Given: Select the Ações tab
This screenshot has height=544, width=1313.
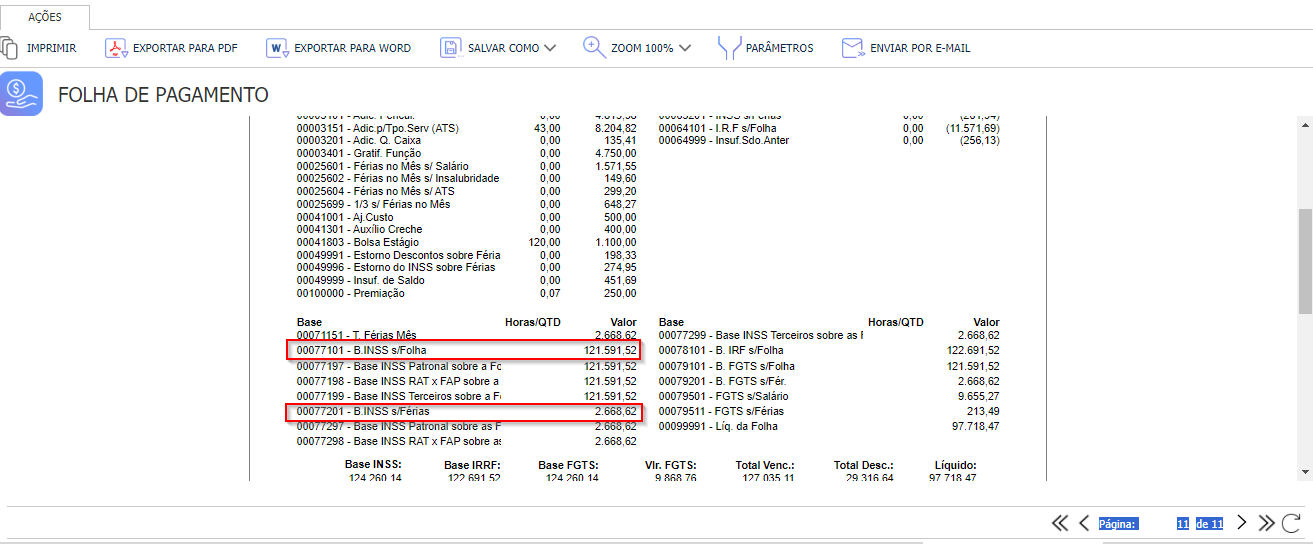Looking at the screenshot, I should [x=44, y=17].
